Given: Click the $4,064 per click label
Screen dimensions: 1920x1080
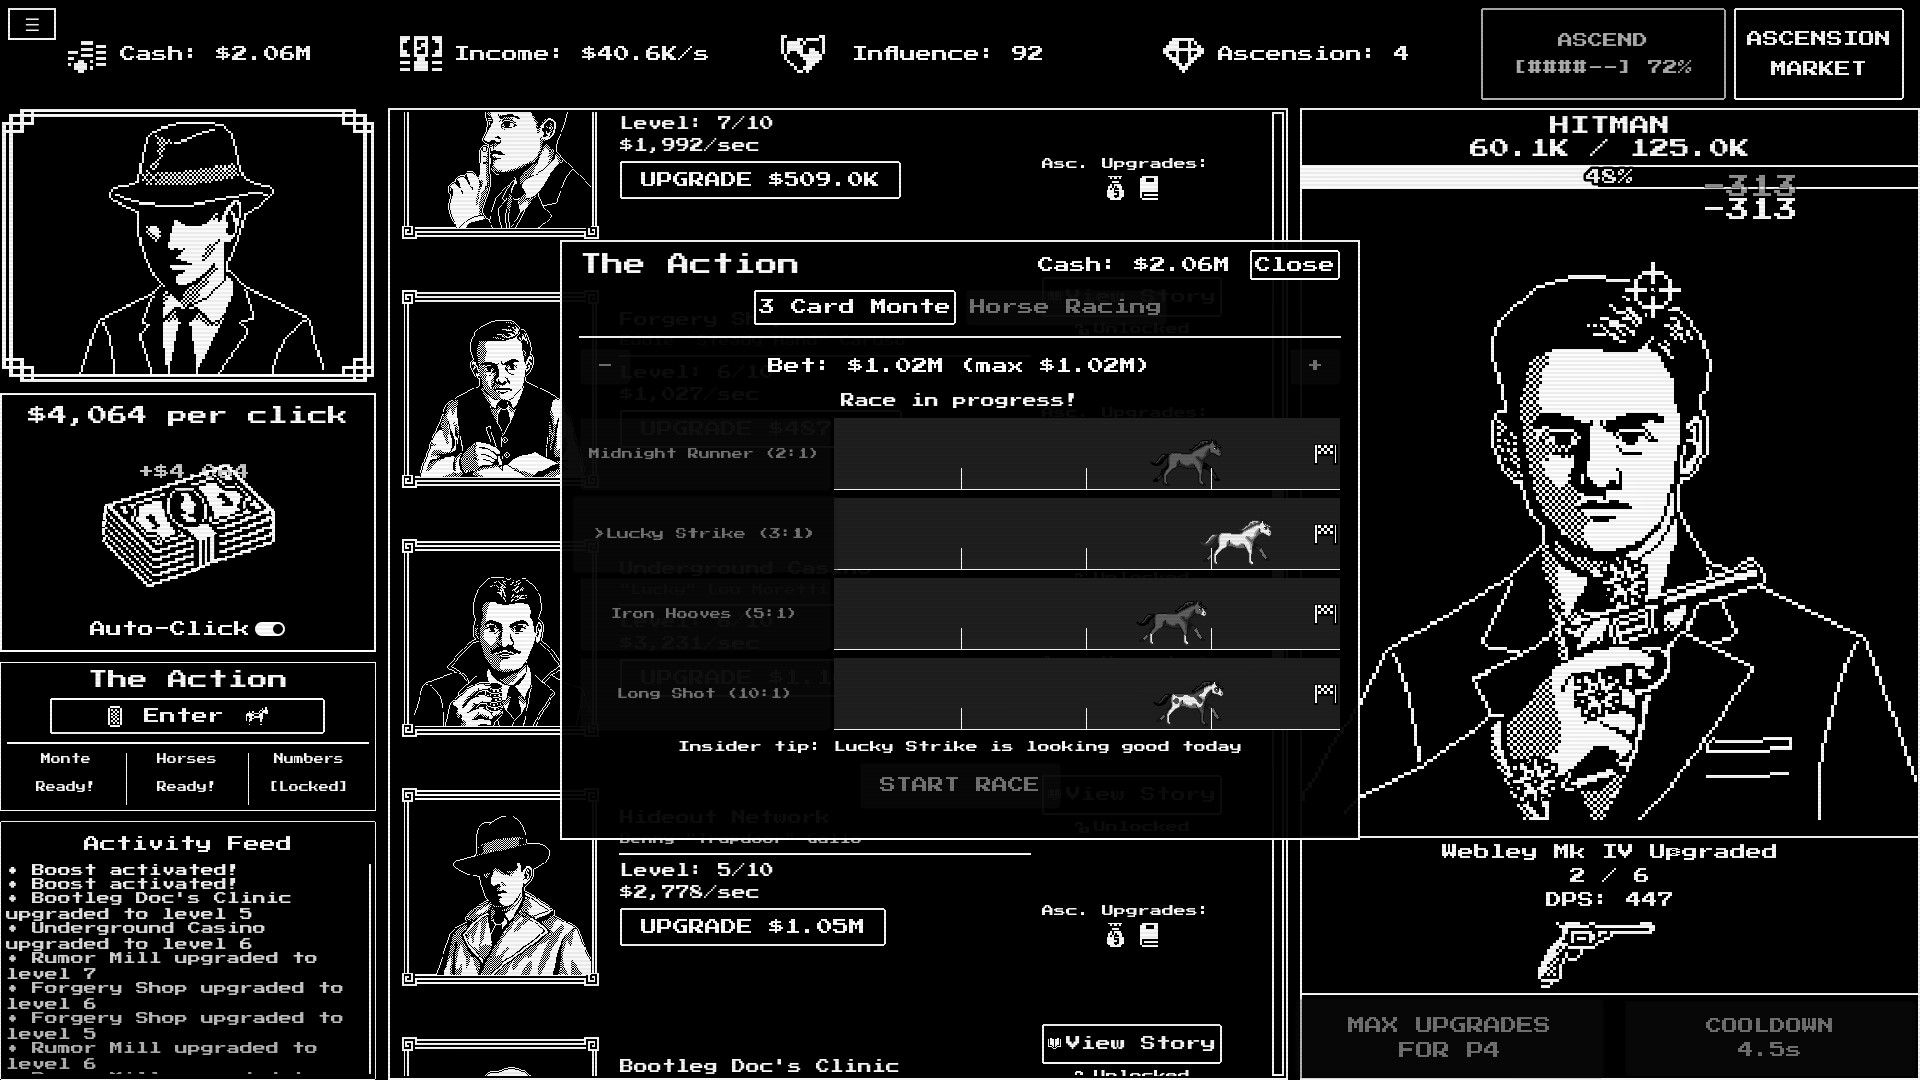Looking at the screenshot, I should pyautogui.click(x=187, y=416).
